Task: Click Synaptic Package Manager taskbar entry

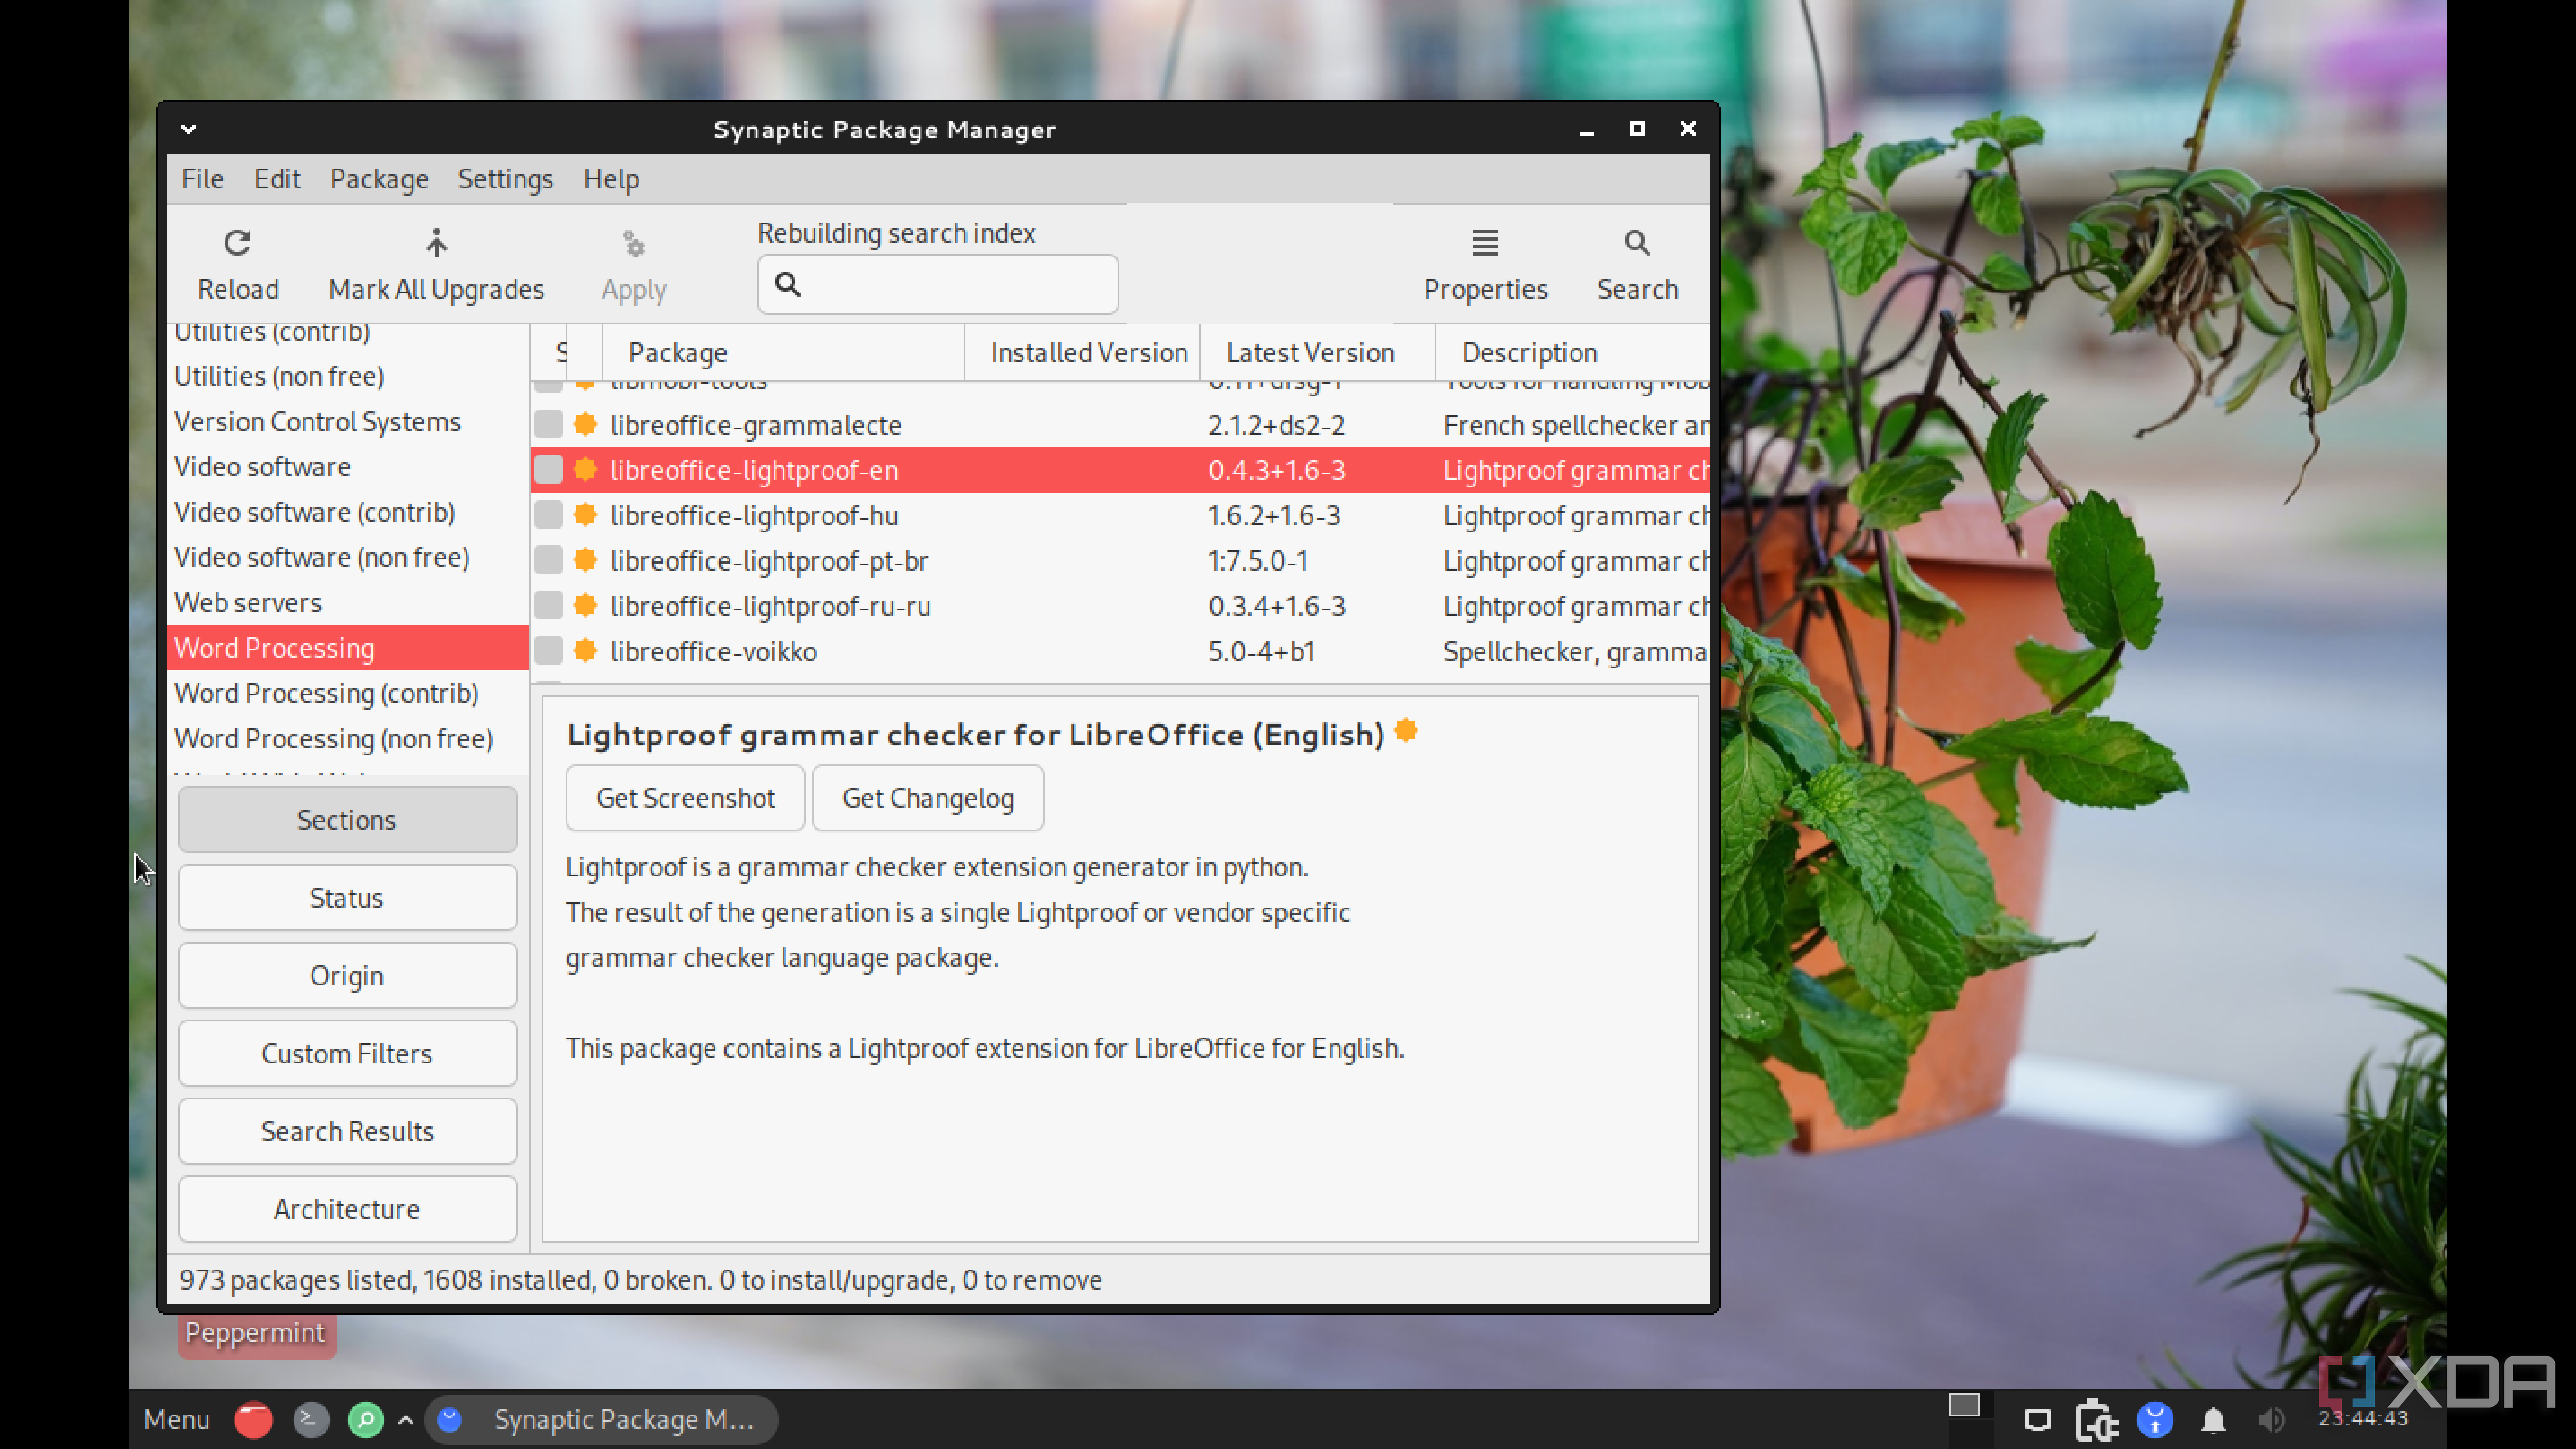Action: [x=602, y=1420]
